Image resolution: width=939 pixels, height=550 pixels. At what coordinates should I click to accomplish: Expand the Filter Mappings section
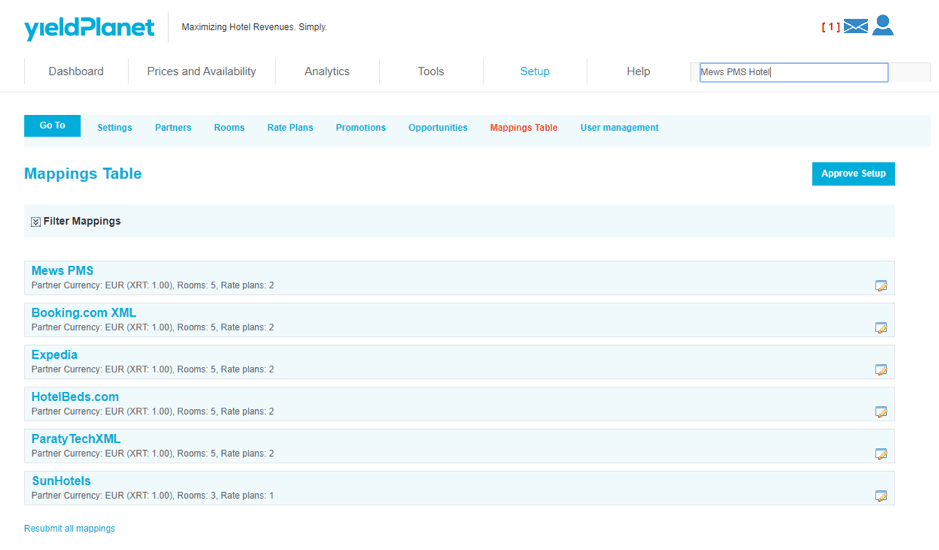coord(36,222)
